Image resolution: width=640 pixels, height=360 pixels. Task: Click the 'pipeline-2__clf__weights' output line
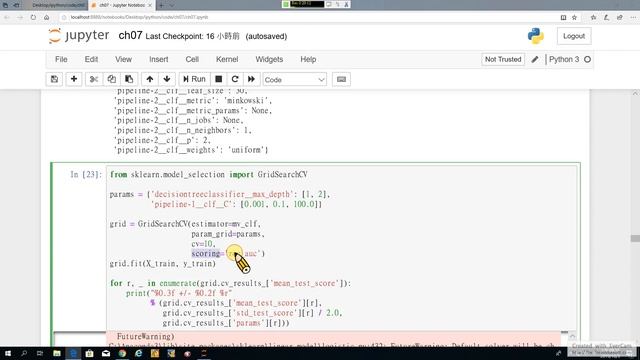pyautogui.click(x=191, y=150)
